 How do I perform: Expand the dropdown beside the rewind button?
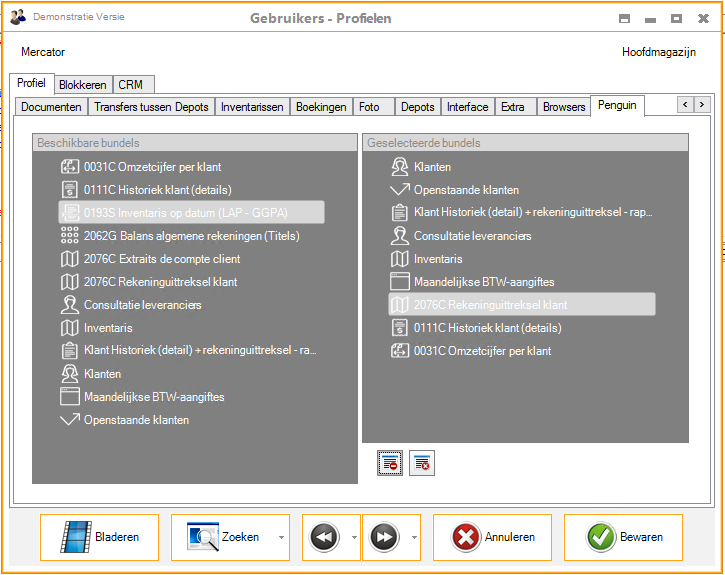[x=353, y=538]
